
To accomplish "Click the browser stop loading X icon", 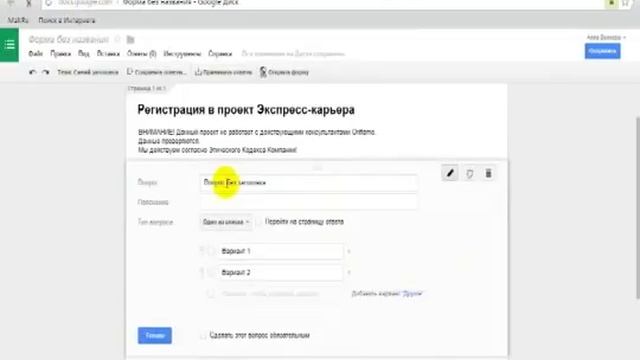I will [29, 3].
